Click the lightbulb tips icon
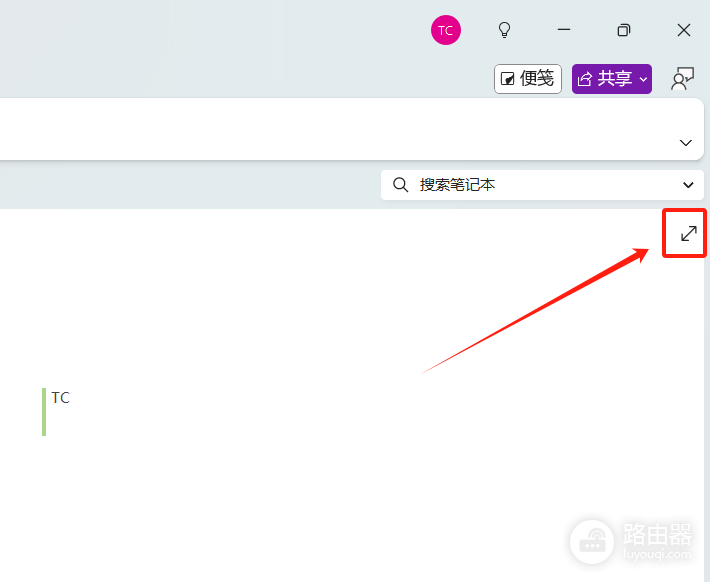 point(504,30)
